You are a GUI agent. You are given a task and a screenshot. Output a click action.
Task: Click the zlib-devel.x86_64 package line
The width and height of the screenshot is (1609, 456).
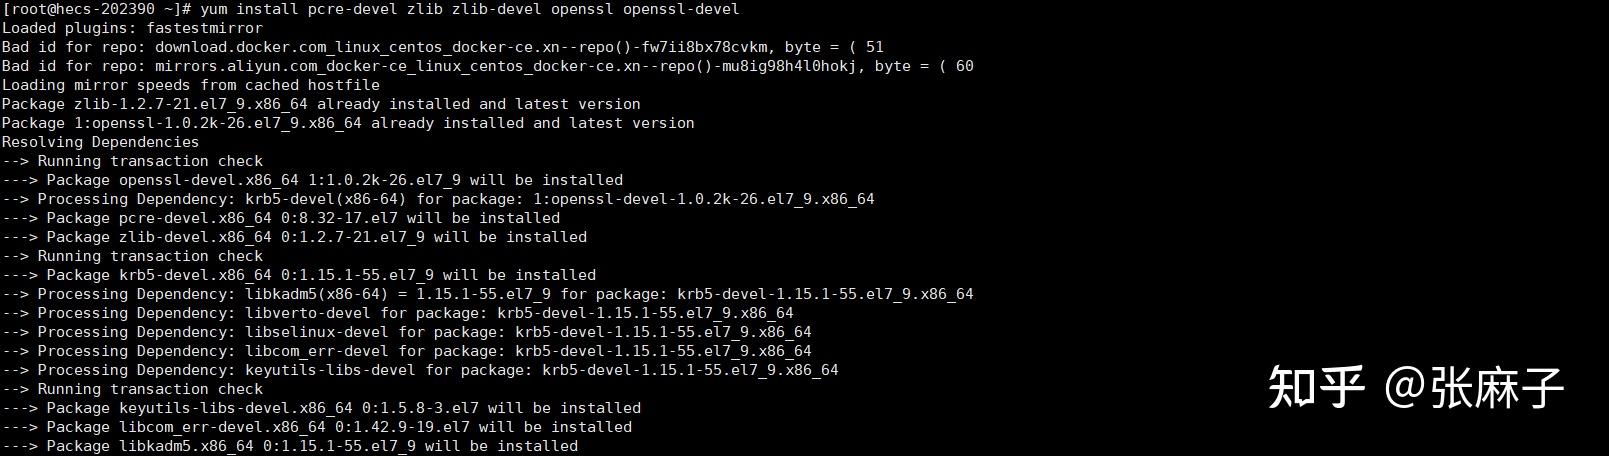click(294, 237)
